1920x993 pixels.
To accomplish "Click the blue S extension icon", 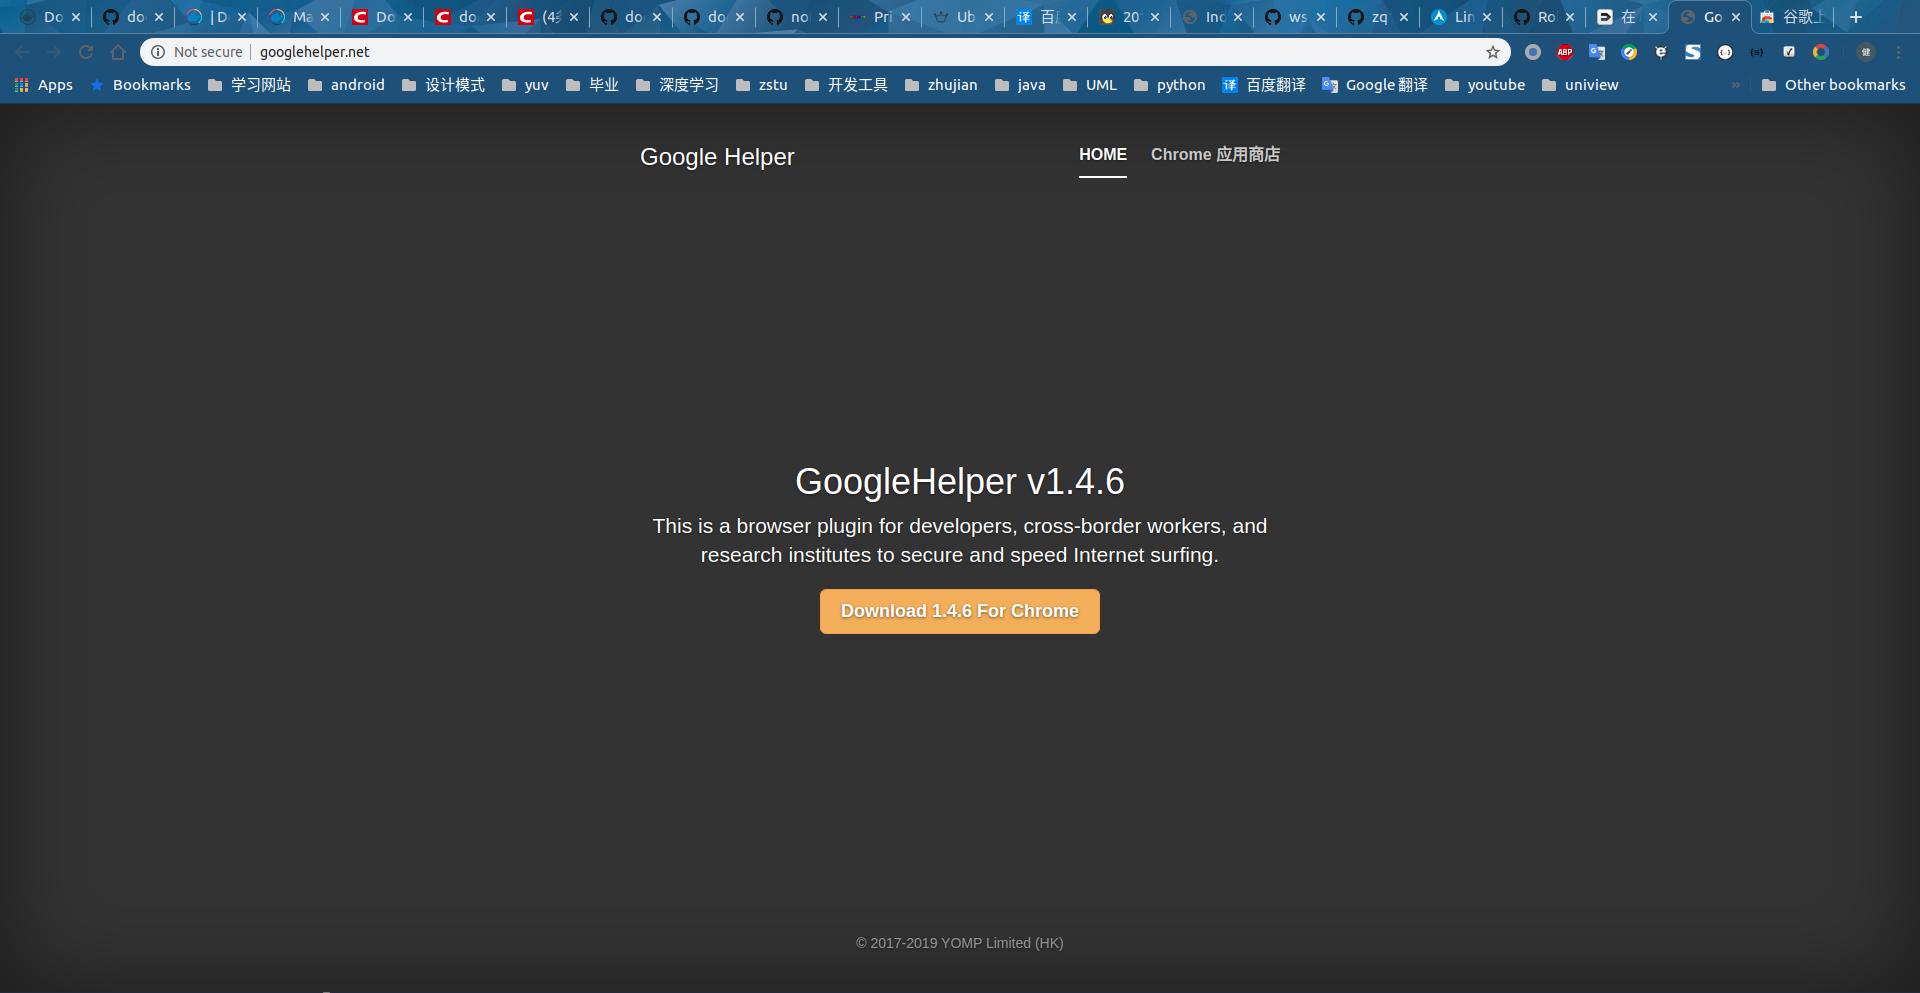I will click(x=1693, y=52).
